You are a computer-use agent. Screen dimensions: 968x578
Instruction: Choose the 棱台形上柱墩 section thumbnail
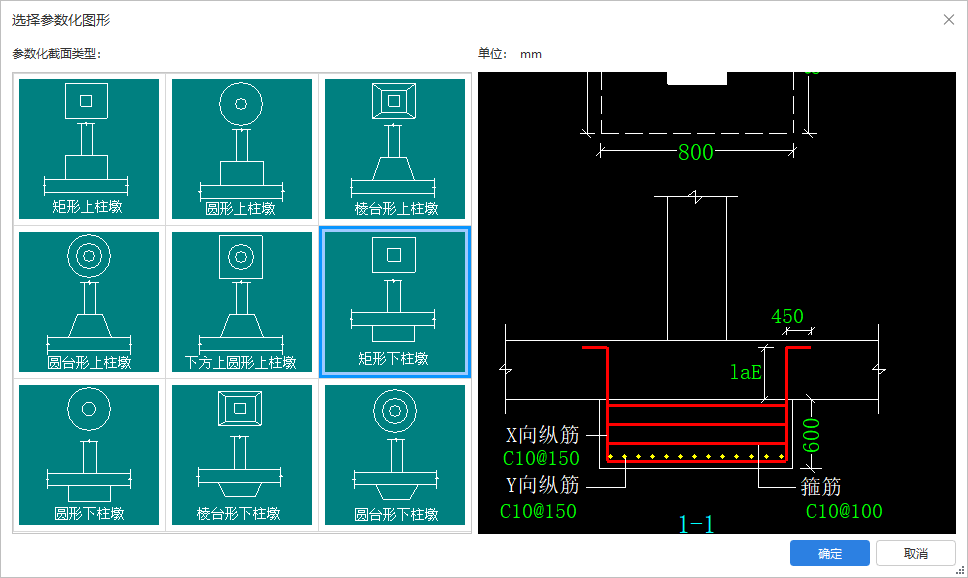[395, 149]
